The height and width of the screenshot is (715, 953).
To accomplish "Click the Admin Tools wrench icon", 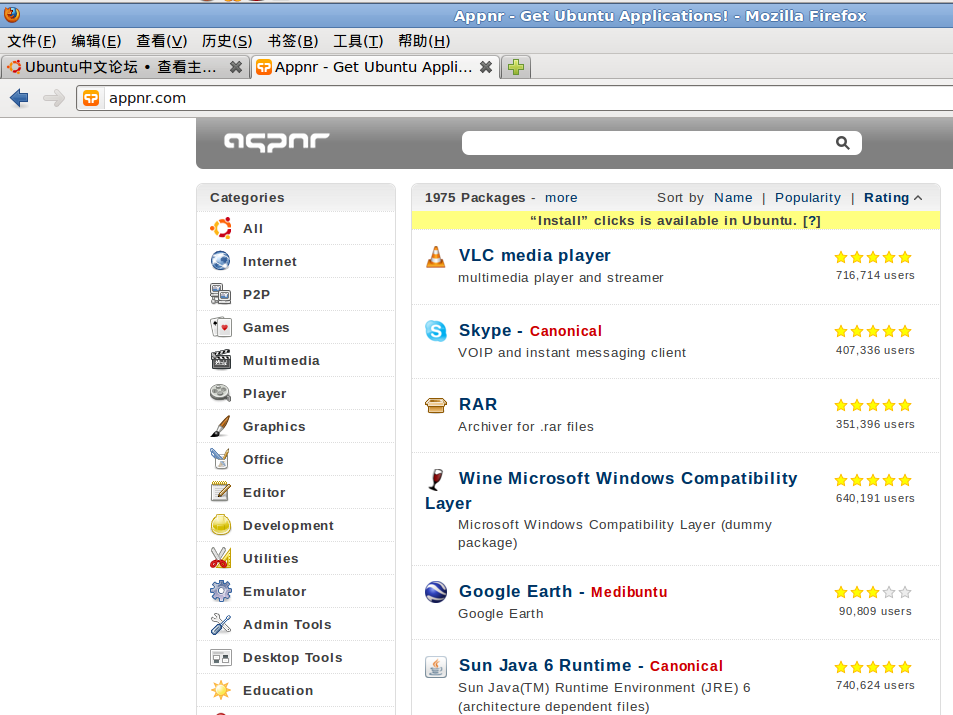I will [x=221, y=624].
